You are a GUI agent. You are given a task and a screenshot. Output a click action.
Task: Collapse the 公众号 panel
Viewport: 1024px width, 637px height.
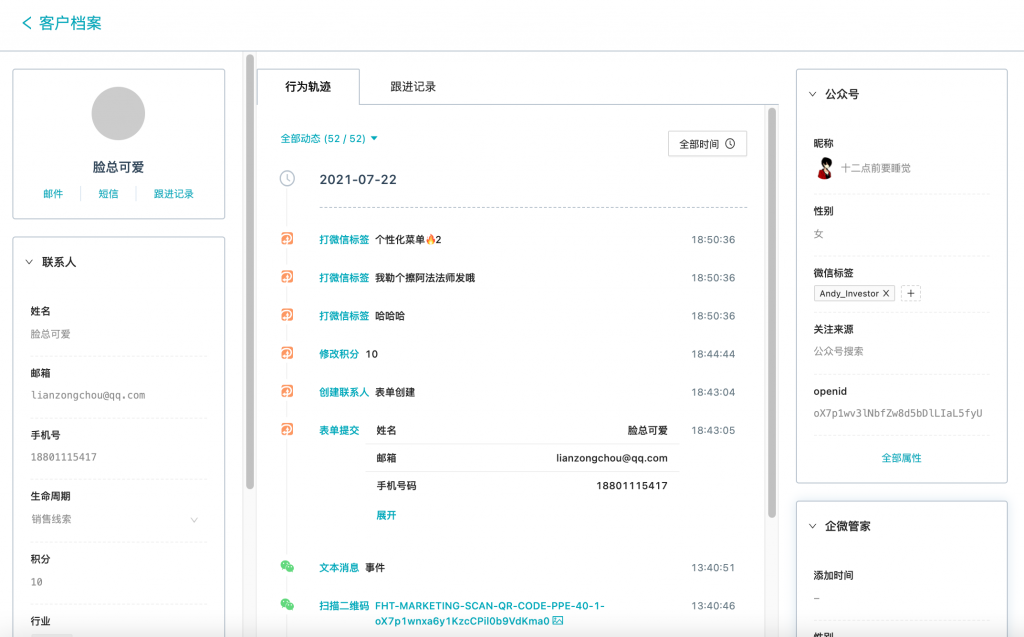click(812, 94)
